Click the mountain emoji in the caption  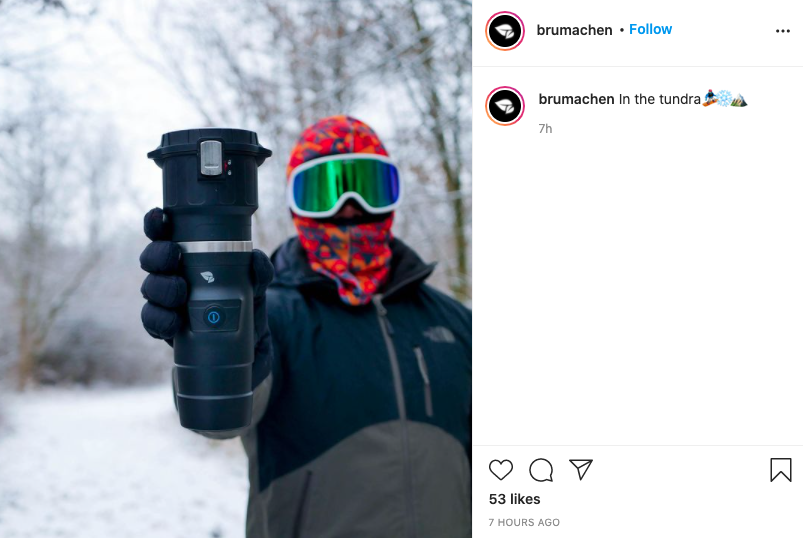pyautogui.click(x=739, y=98)
